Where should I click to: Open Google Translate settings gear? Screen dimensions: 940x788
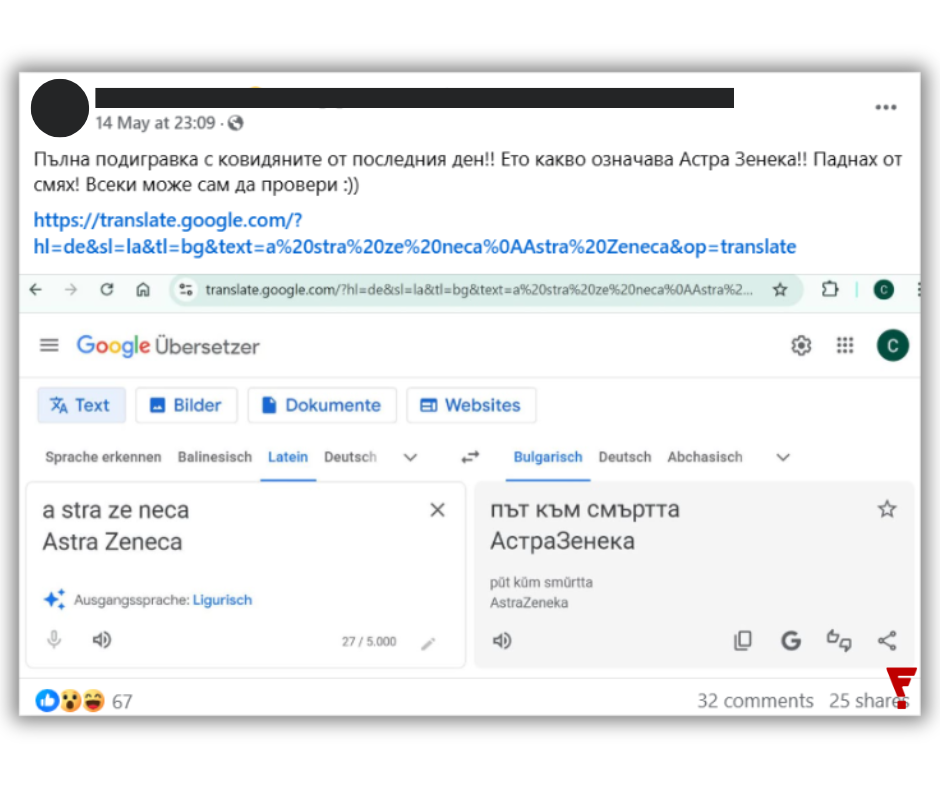801,345
